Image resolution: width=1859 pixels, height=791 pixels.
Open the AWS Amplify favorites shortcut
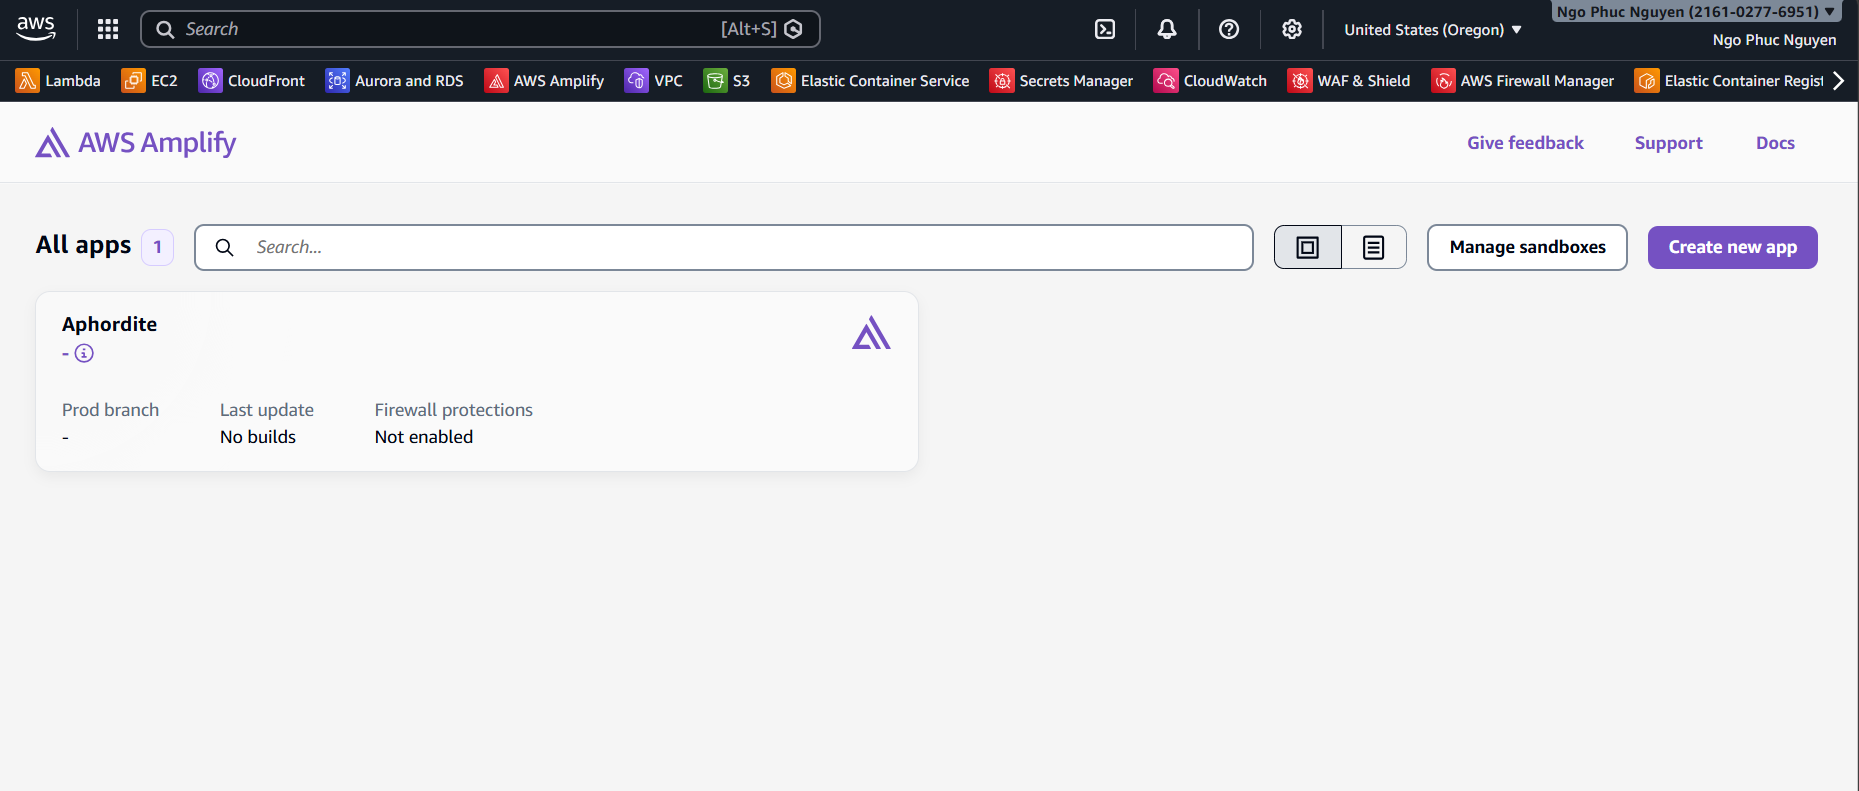click(545, 81)
